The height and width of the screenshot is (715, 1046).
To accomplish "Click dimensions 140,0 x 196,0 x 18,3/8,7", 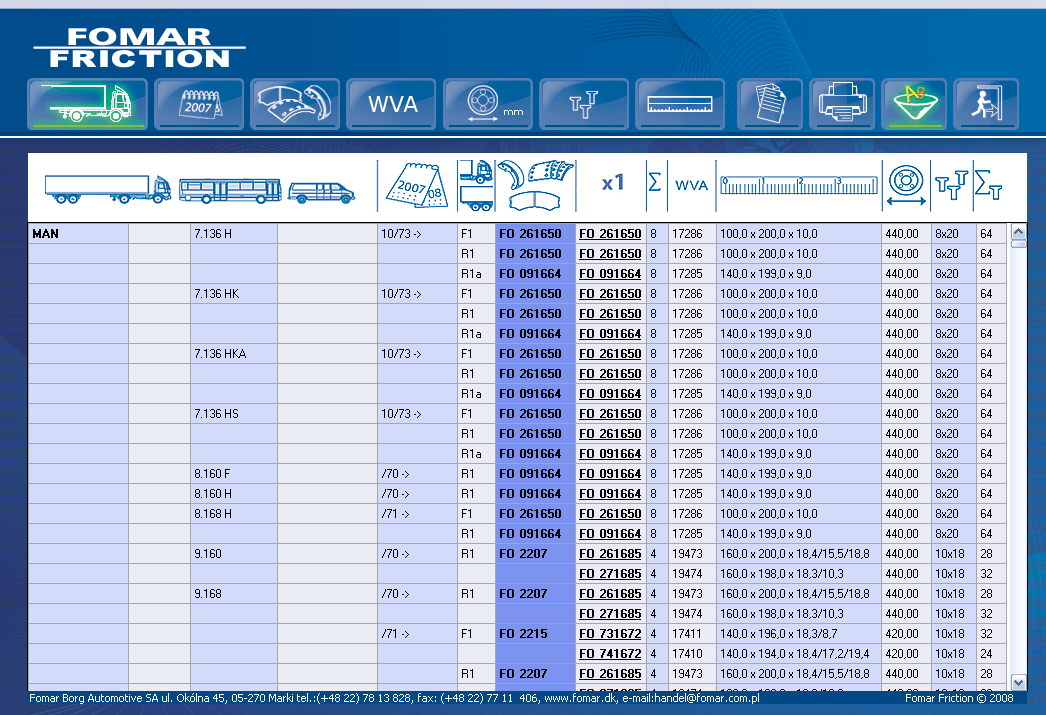I will click(799, 634).
